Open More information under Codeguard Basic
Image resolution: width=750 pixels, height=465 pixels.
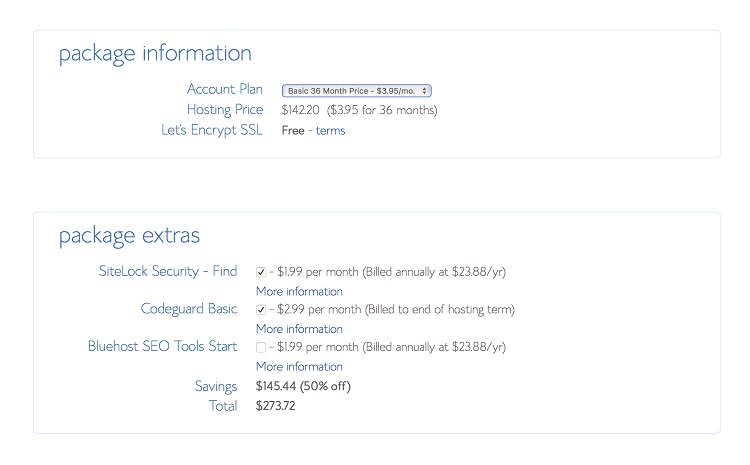click(x=299, y=329)
